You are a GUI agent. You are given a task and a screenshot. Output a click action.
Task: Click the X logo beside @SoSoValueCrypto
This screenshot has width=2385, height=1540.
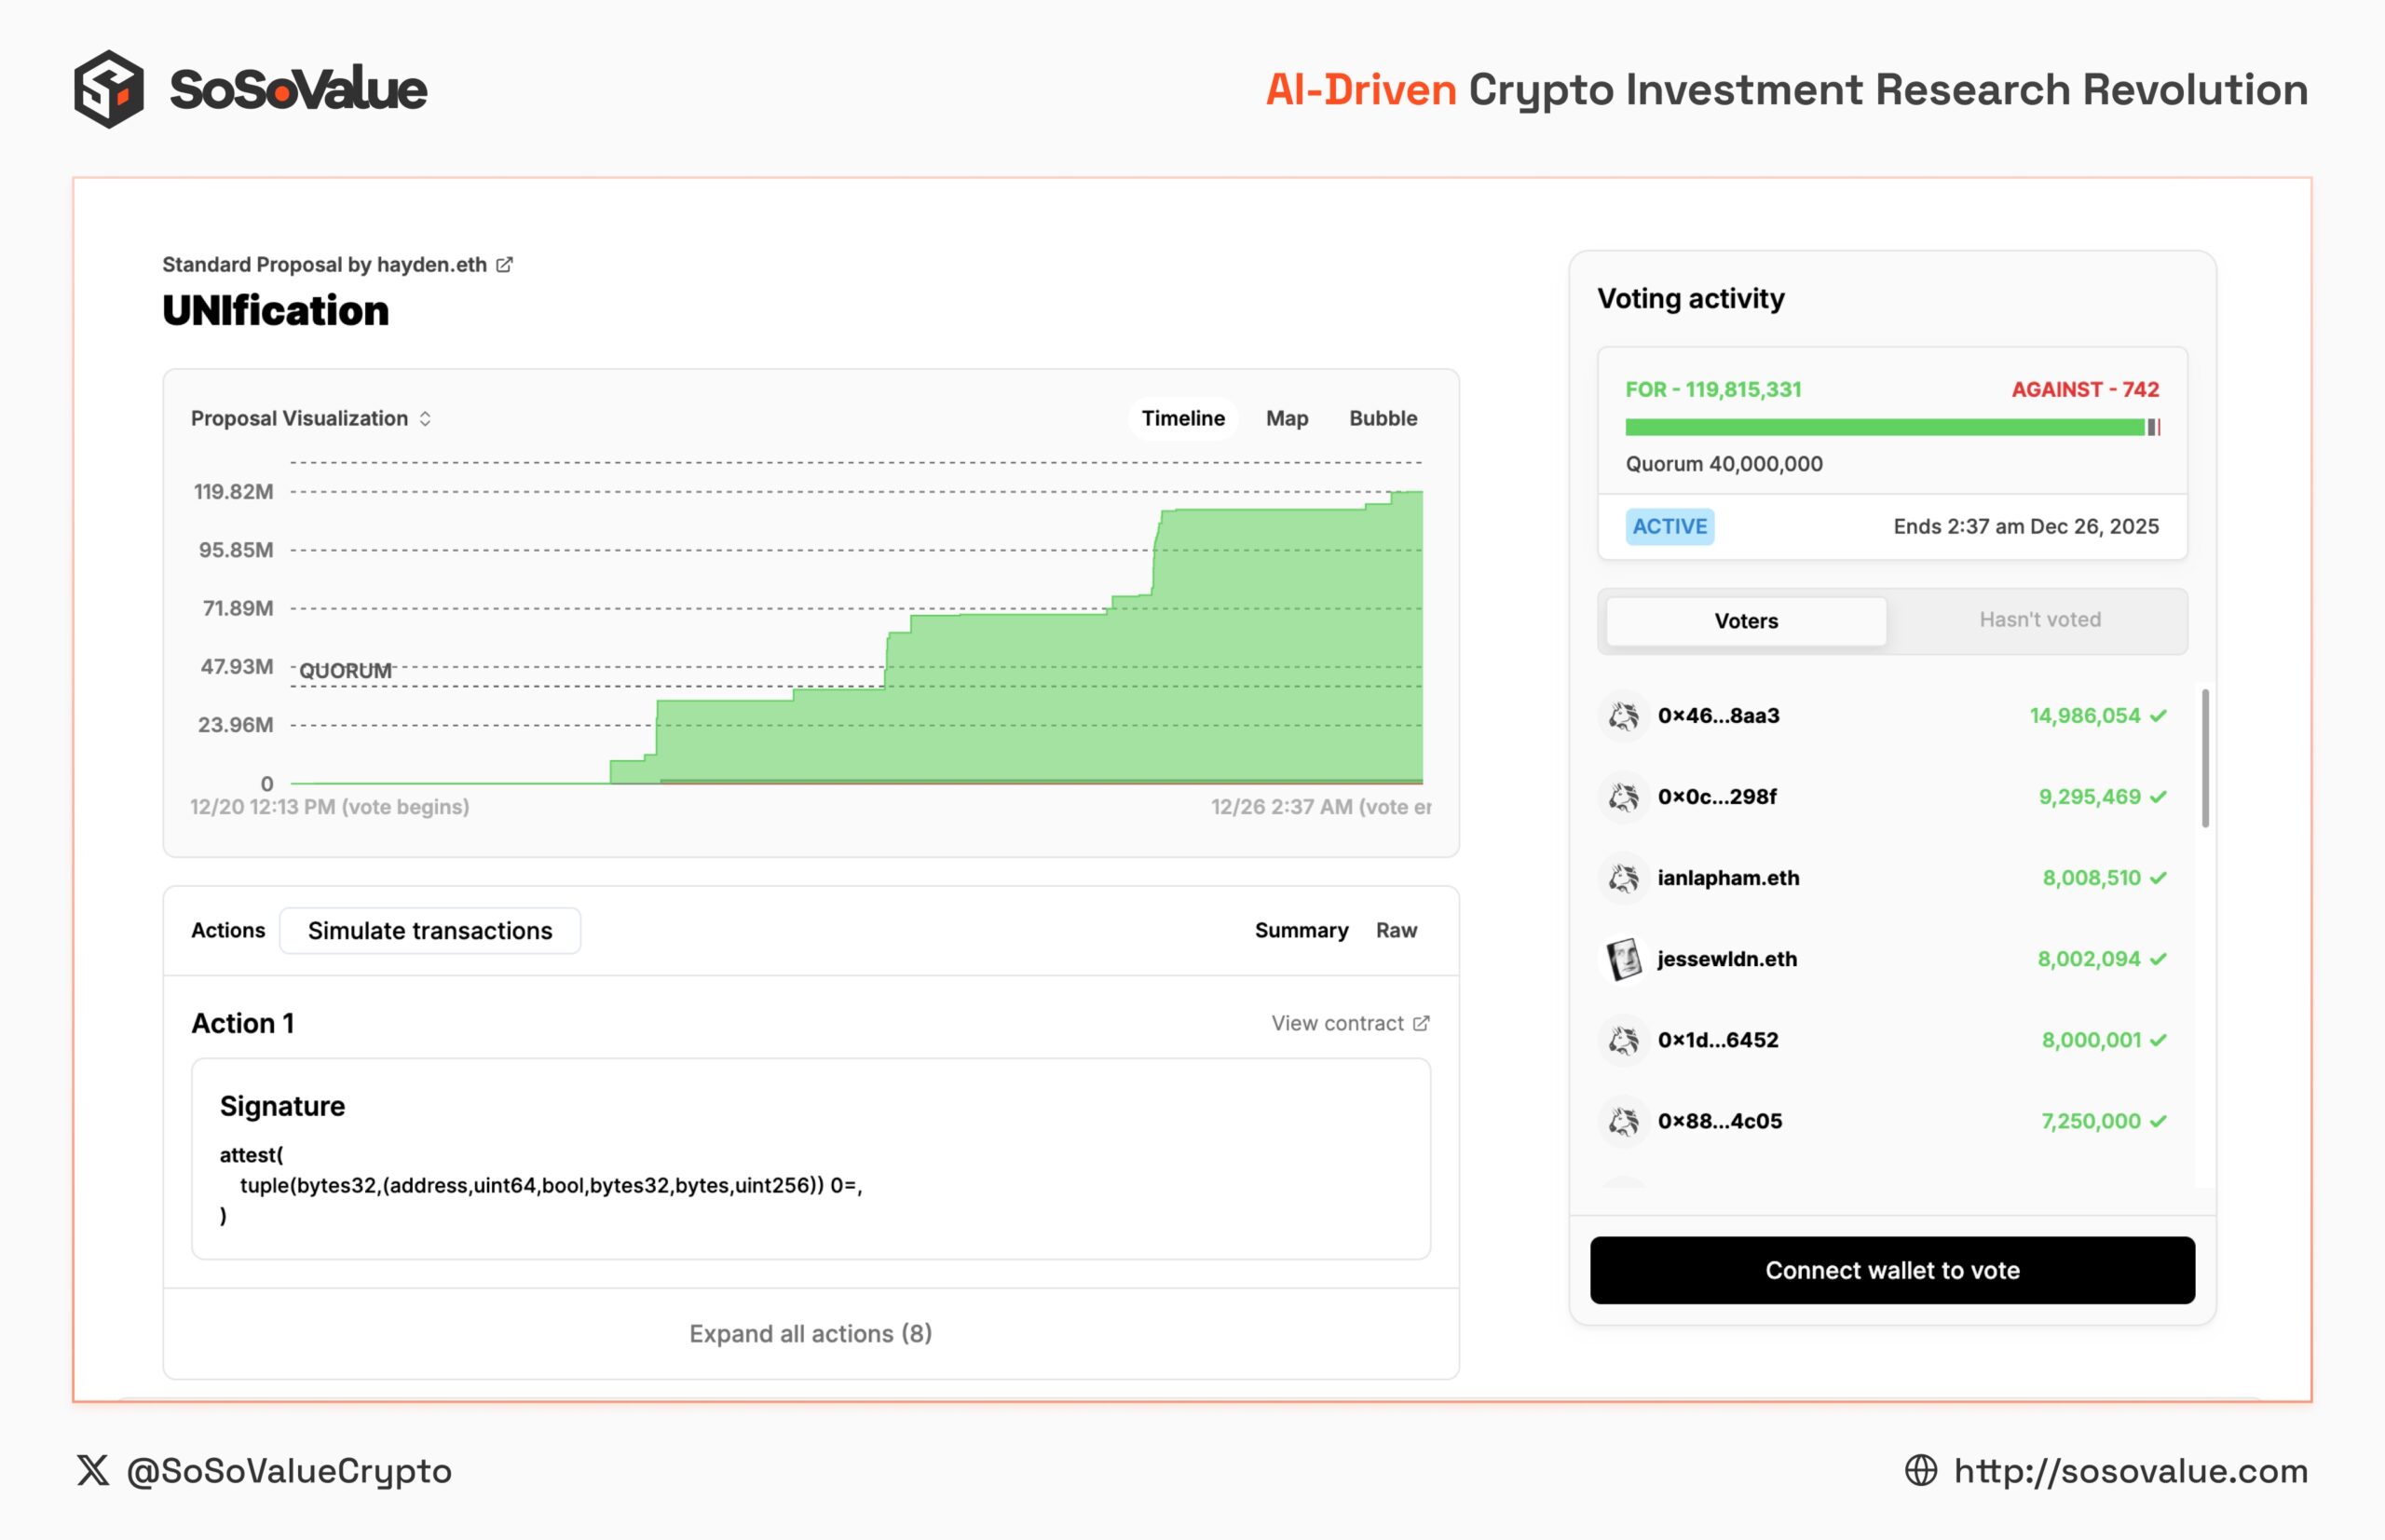pos(93,1470)
